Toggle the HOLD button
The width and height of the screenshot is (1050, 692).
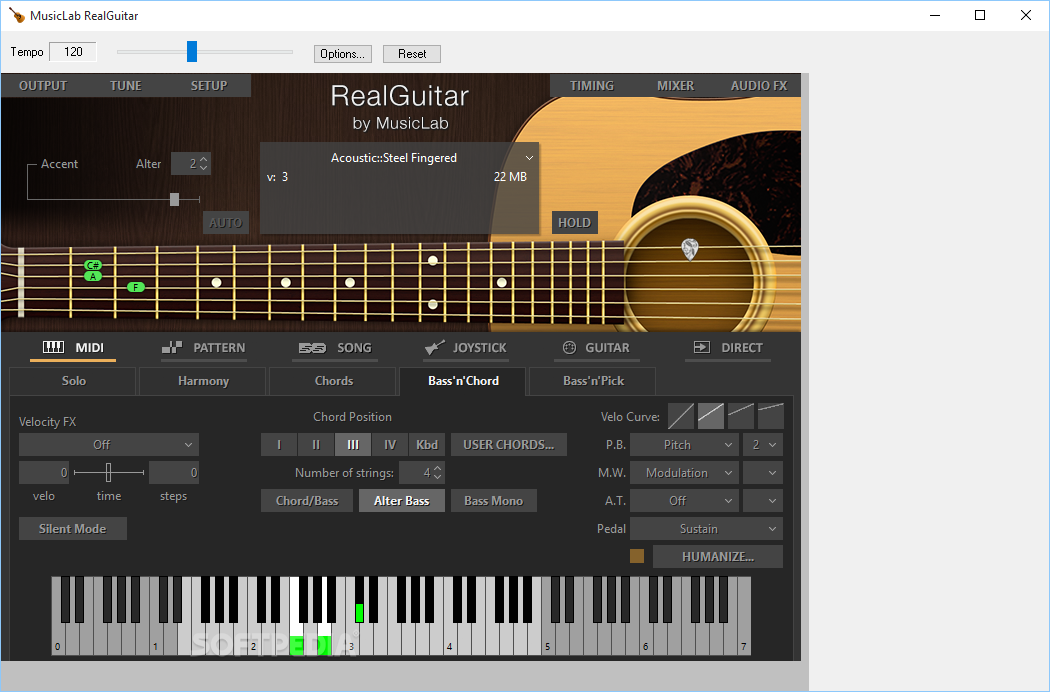(x=575, y=222)
